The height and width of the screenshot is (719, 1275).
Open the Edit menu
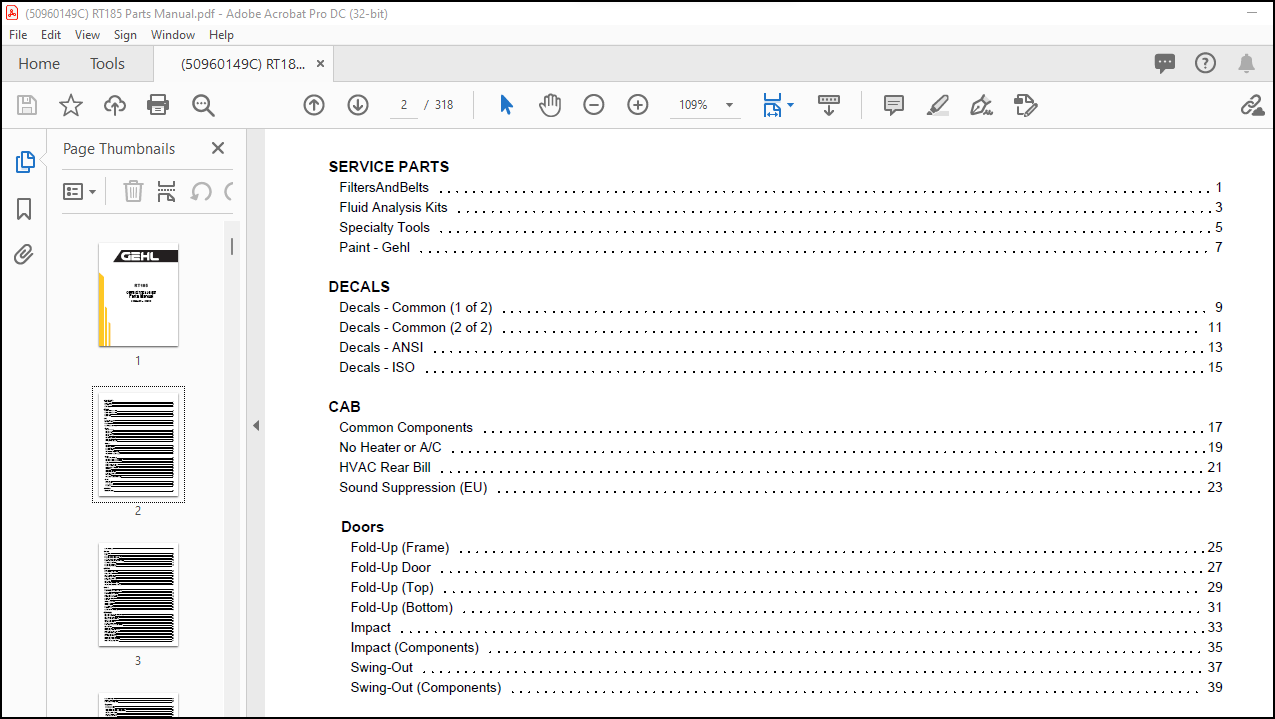click(x=51, y=34)
